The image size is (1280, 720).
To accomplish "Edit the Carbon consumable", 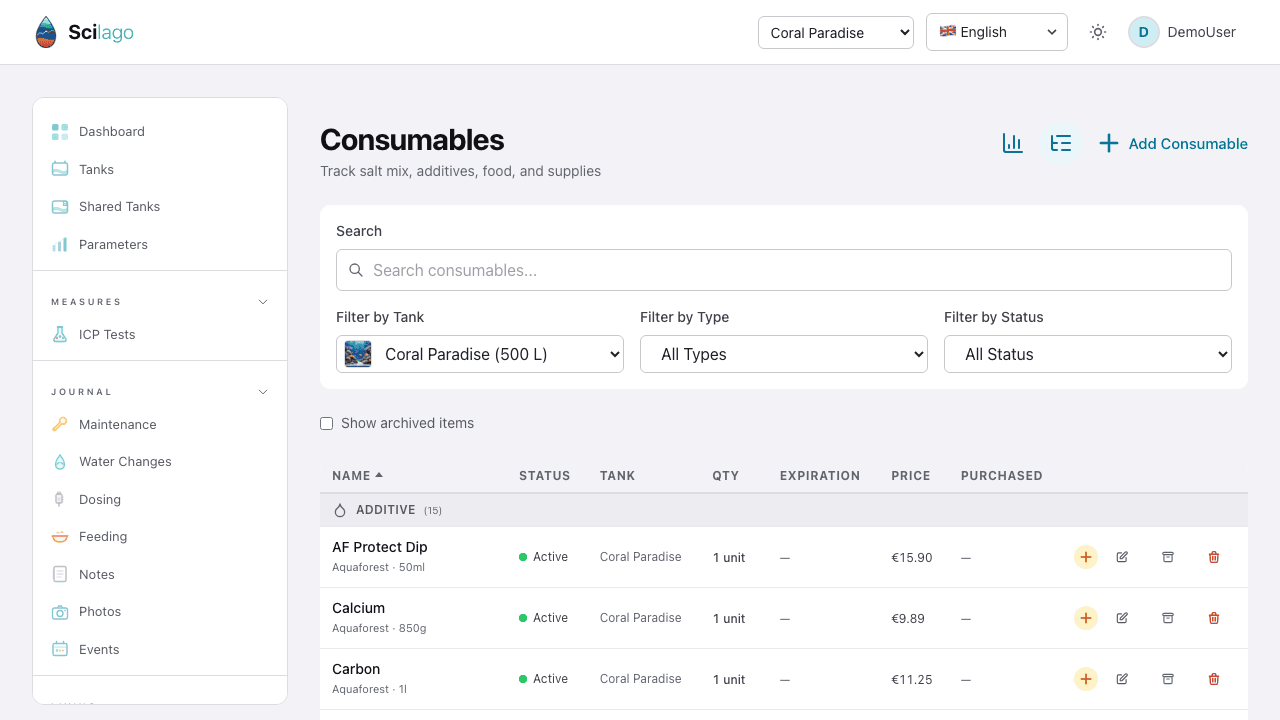I will pyautogui.click(x=1122, y=679).
